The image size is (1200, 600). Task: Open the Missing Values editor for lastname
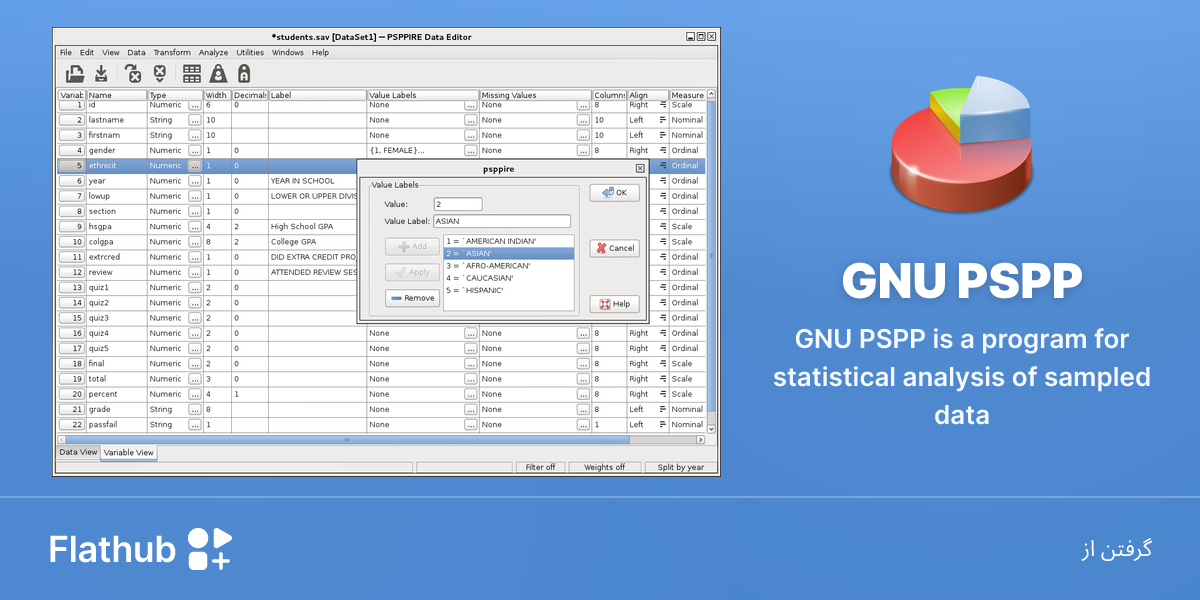[583, 120]
